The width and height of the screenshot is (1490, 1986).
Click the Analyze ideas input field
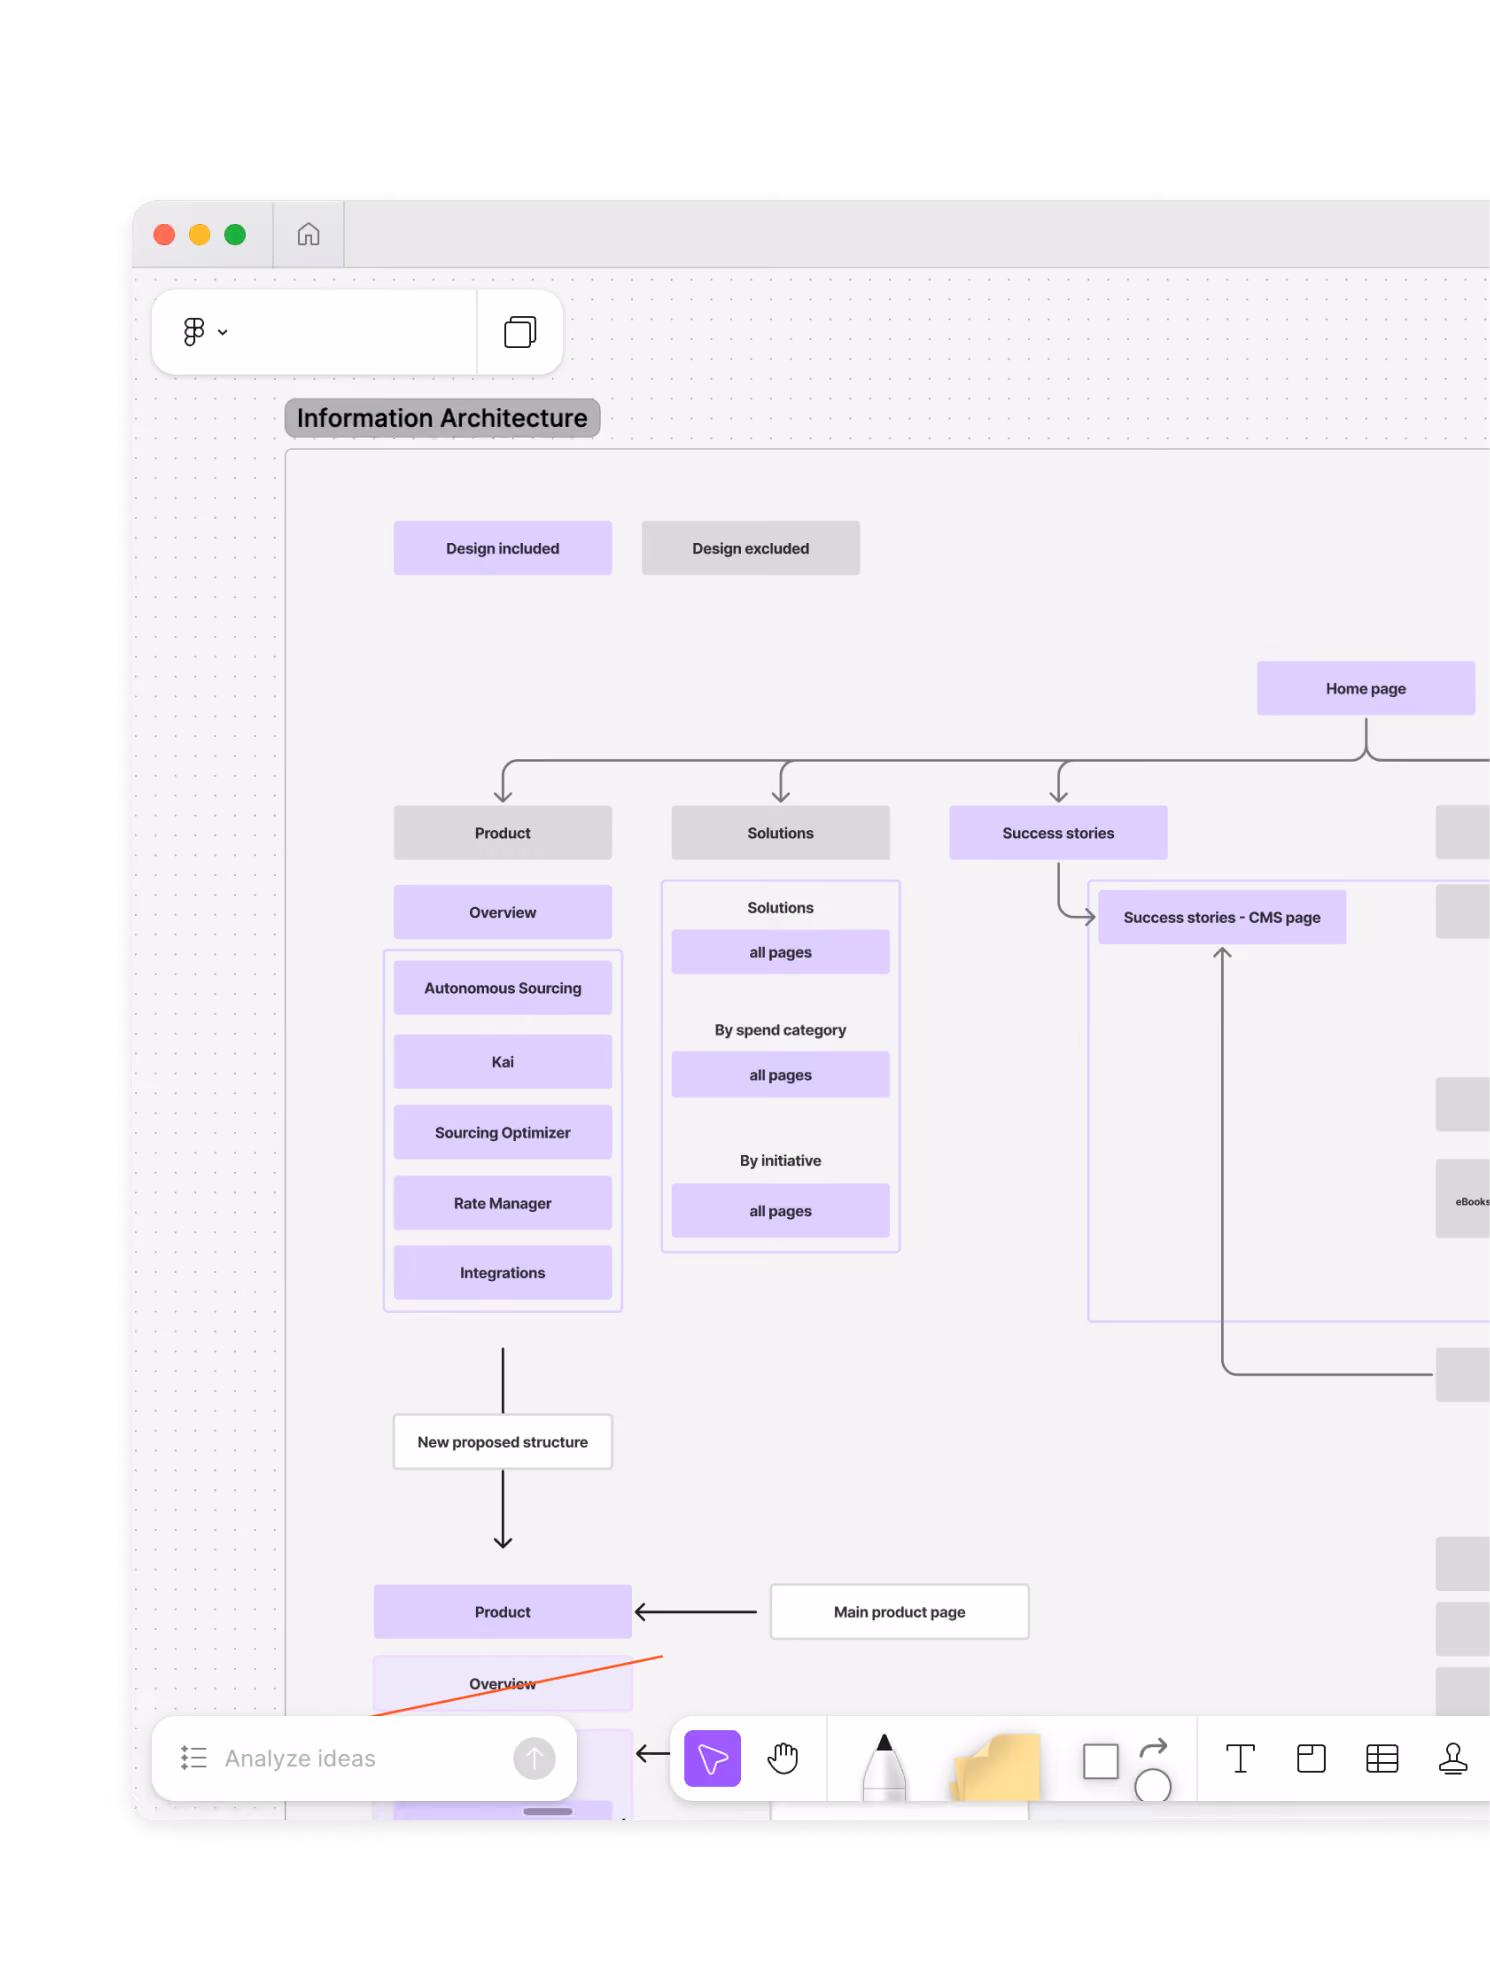[364, 1758]
